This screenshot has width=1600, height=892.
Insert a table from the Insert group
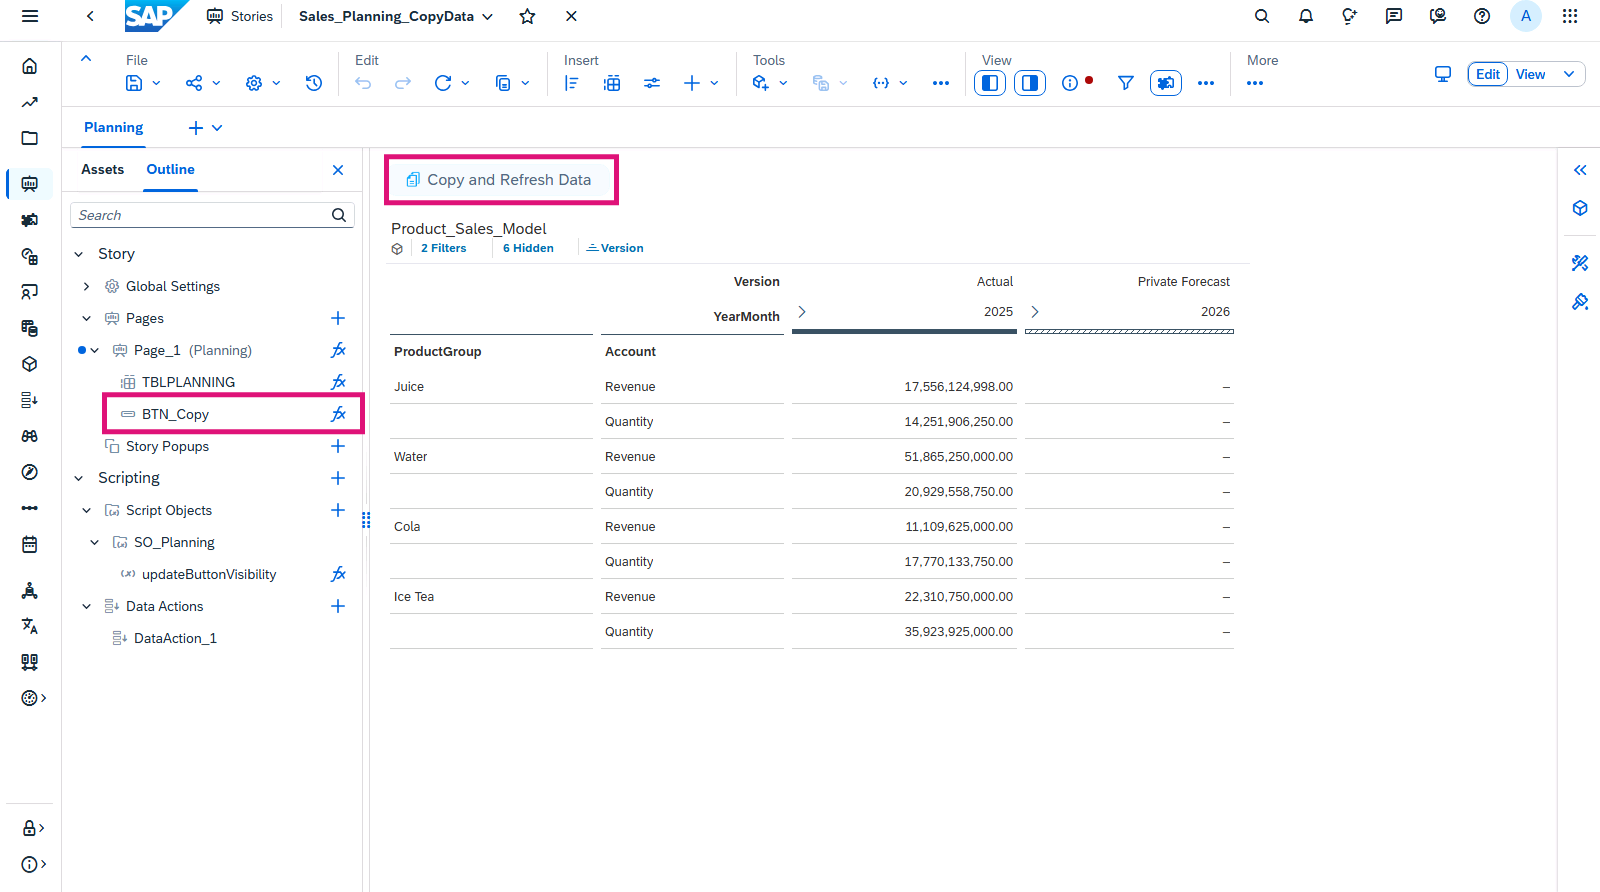point(612,83)
